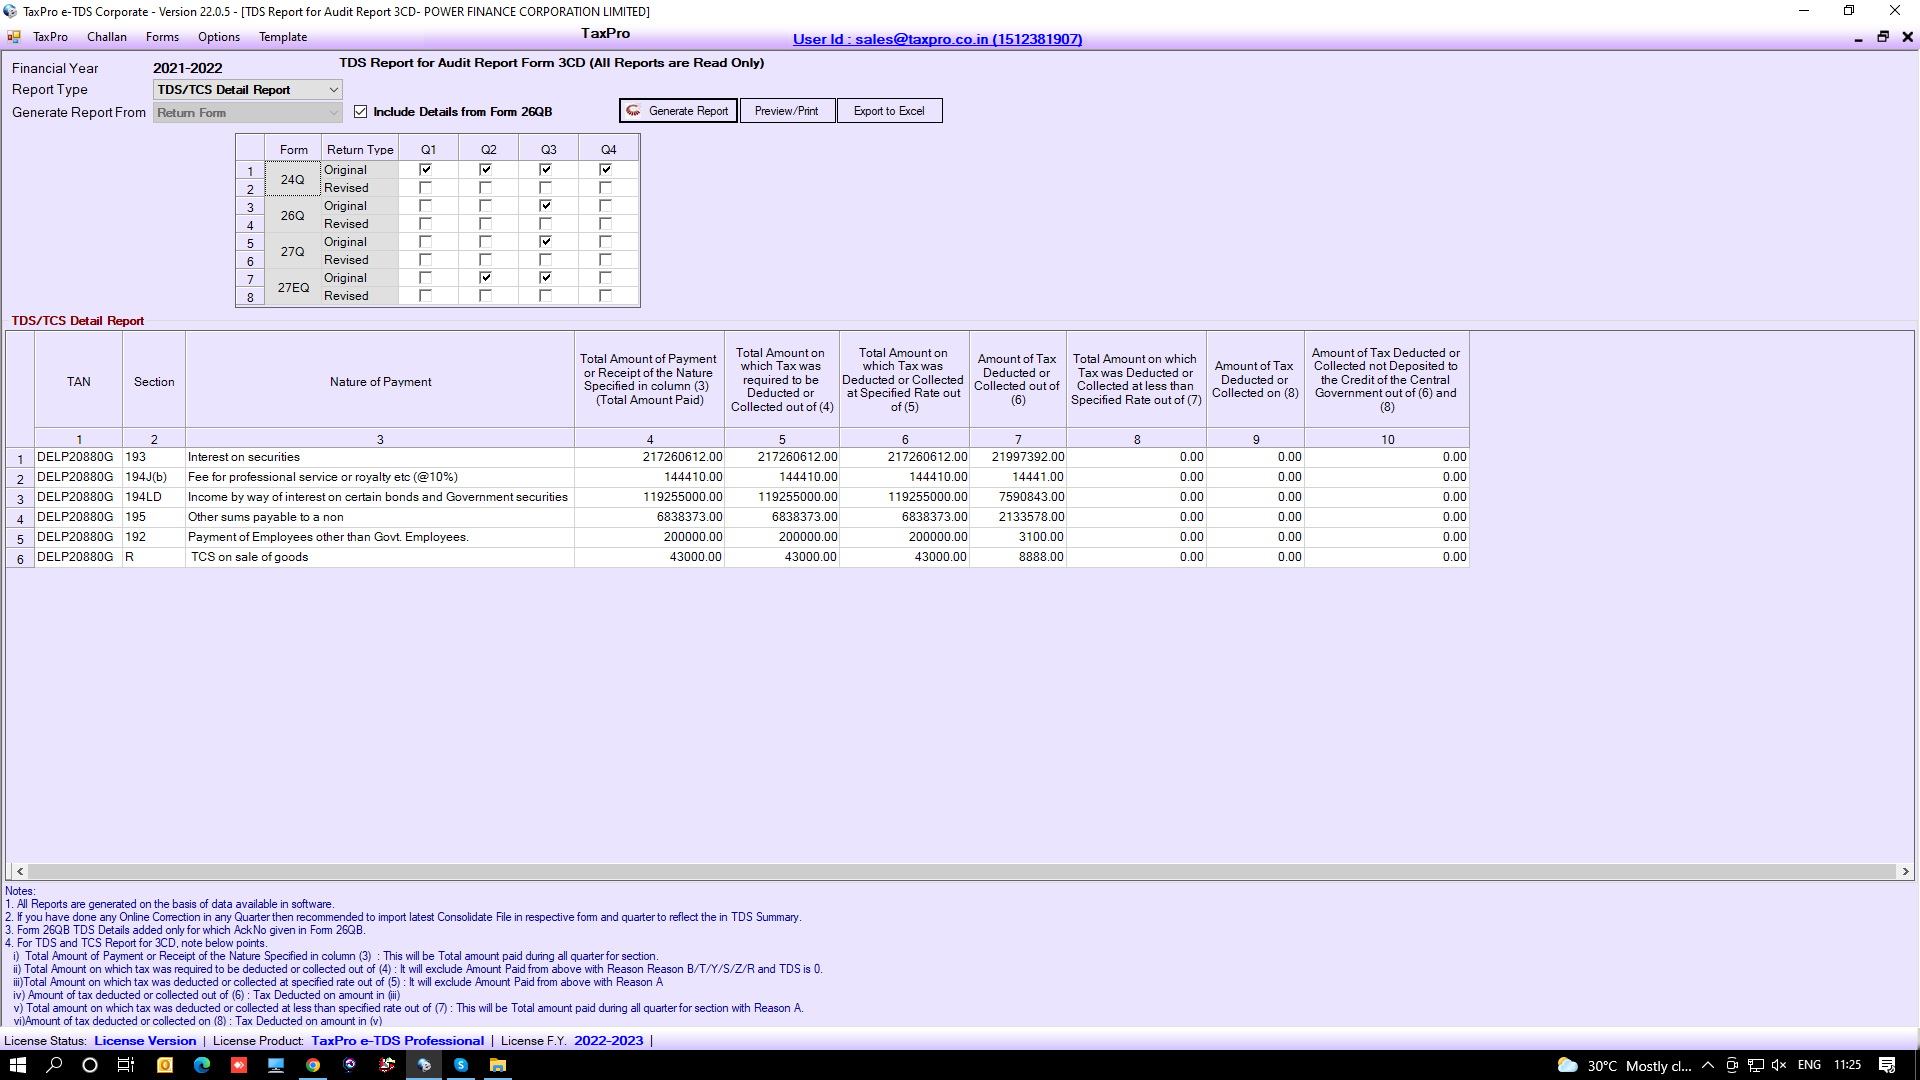The width and height of the screenshot is (1920, 1080).
Task: Open the Template menu
Action: click(283, 37)
